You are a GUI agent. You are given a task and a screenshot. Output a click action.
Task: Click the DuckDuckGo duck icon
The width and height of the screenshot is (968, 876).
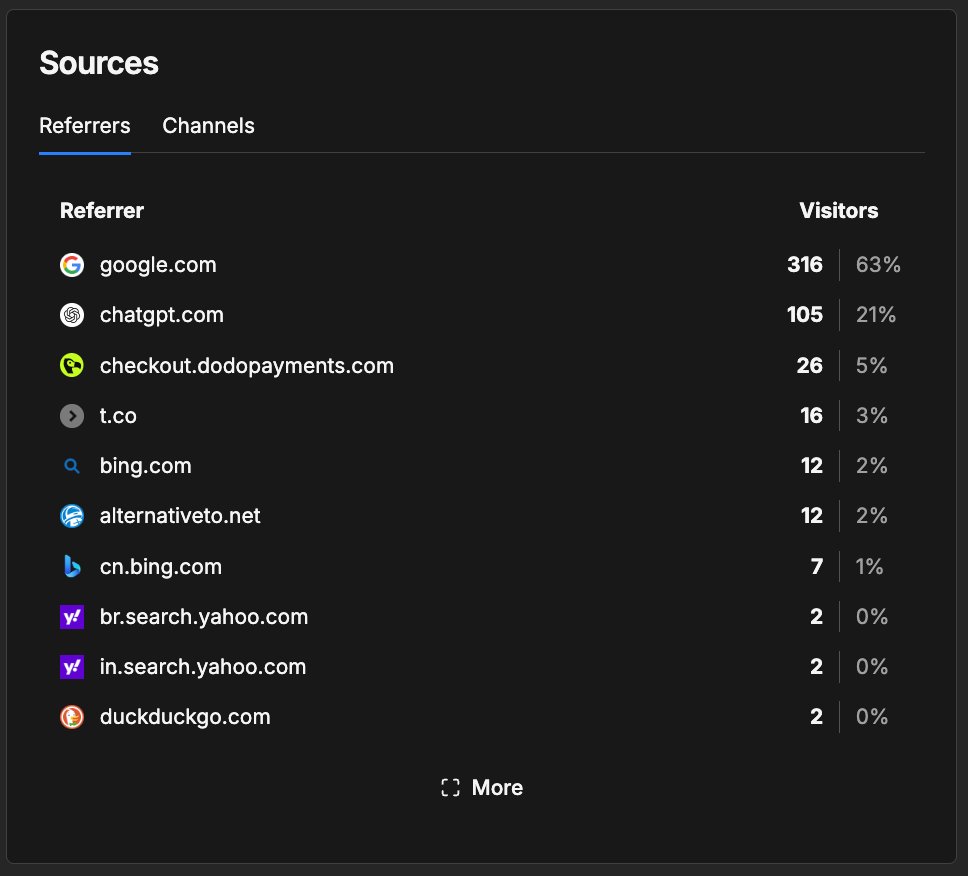point(72,717)
